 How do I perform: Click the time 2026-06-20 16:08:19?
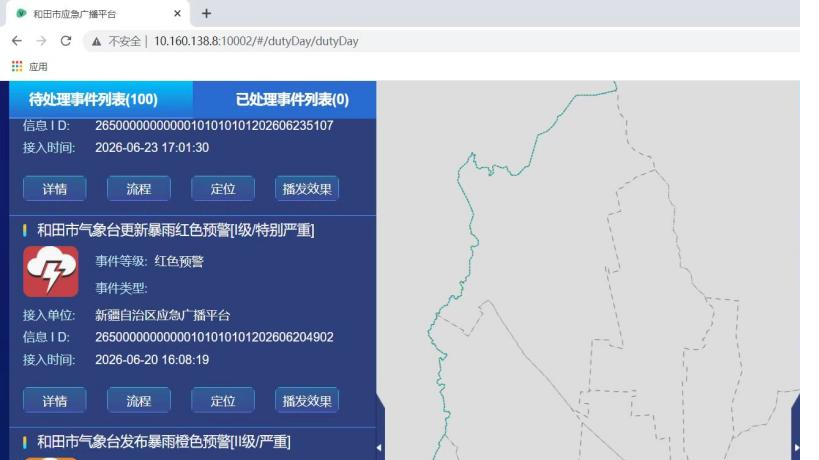click(152, 360)
